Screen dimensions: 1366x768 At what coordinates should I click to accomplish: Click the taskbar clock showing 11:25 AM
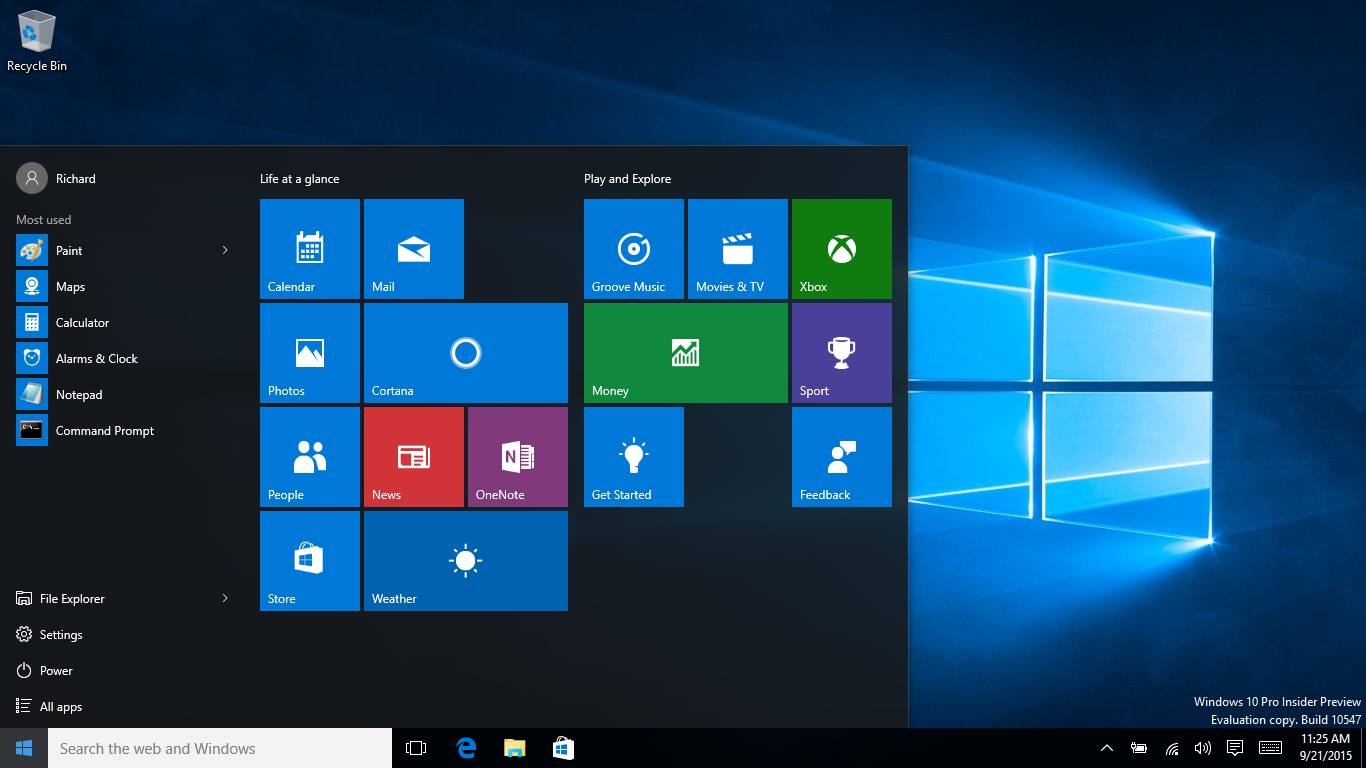1326,748
